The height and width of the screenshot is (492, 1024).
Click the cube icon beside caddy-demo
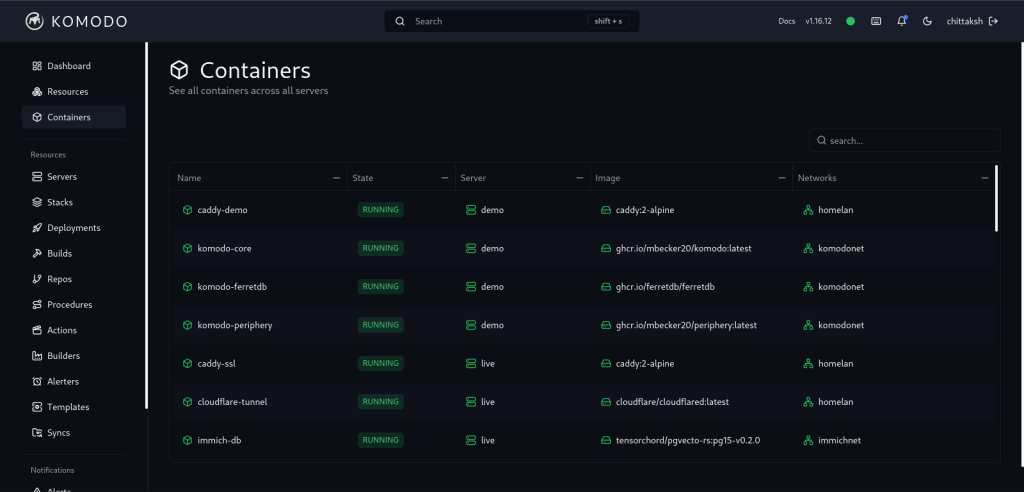[x=187, y=210]
